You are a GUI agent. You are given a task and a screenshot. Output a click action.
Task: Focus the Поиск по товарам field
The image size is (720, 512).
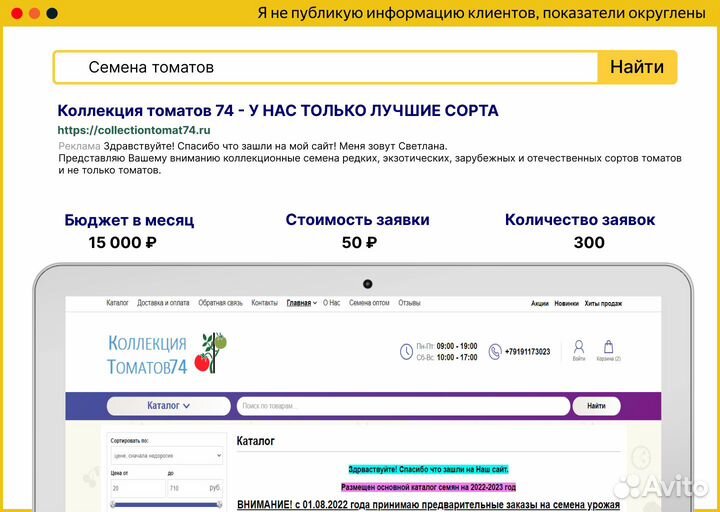tap(403, 406)
